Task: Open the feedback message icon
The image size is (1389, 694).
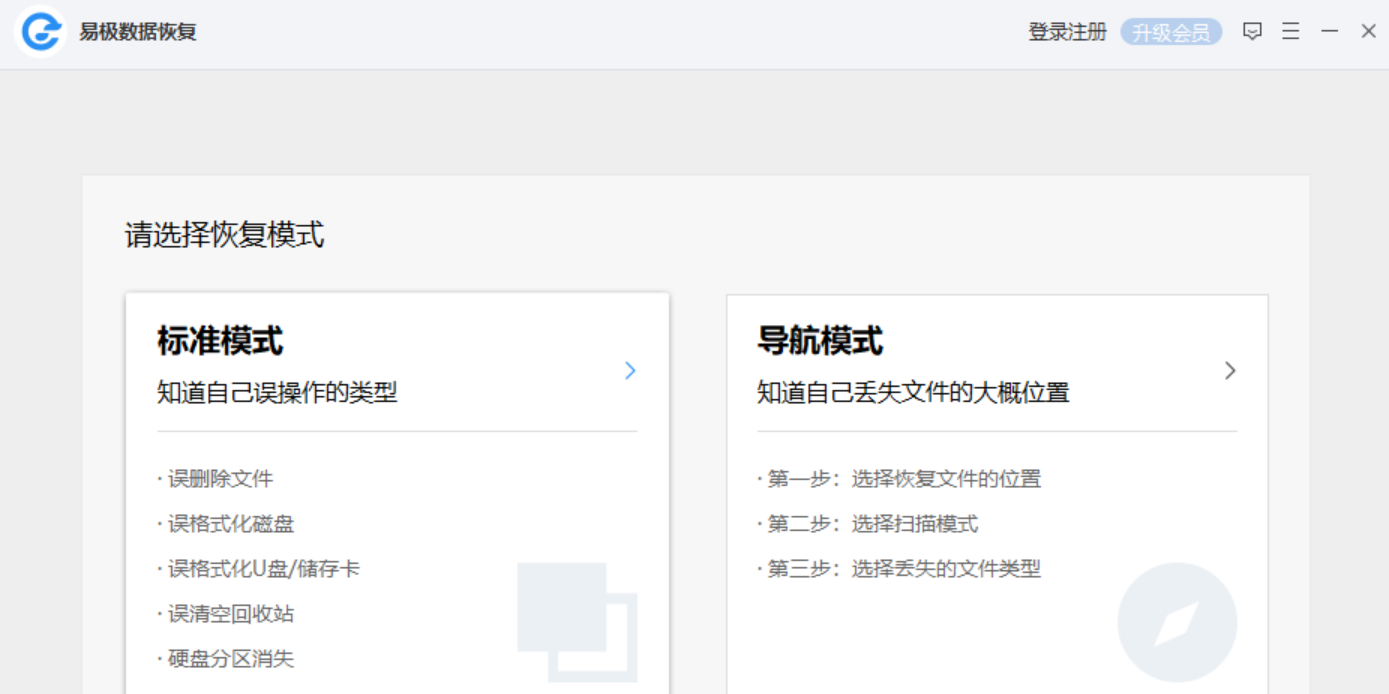Action: point(1252,32)
